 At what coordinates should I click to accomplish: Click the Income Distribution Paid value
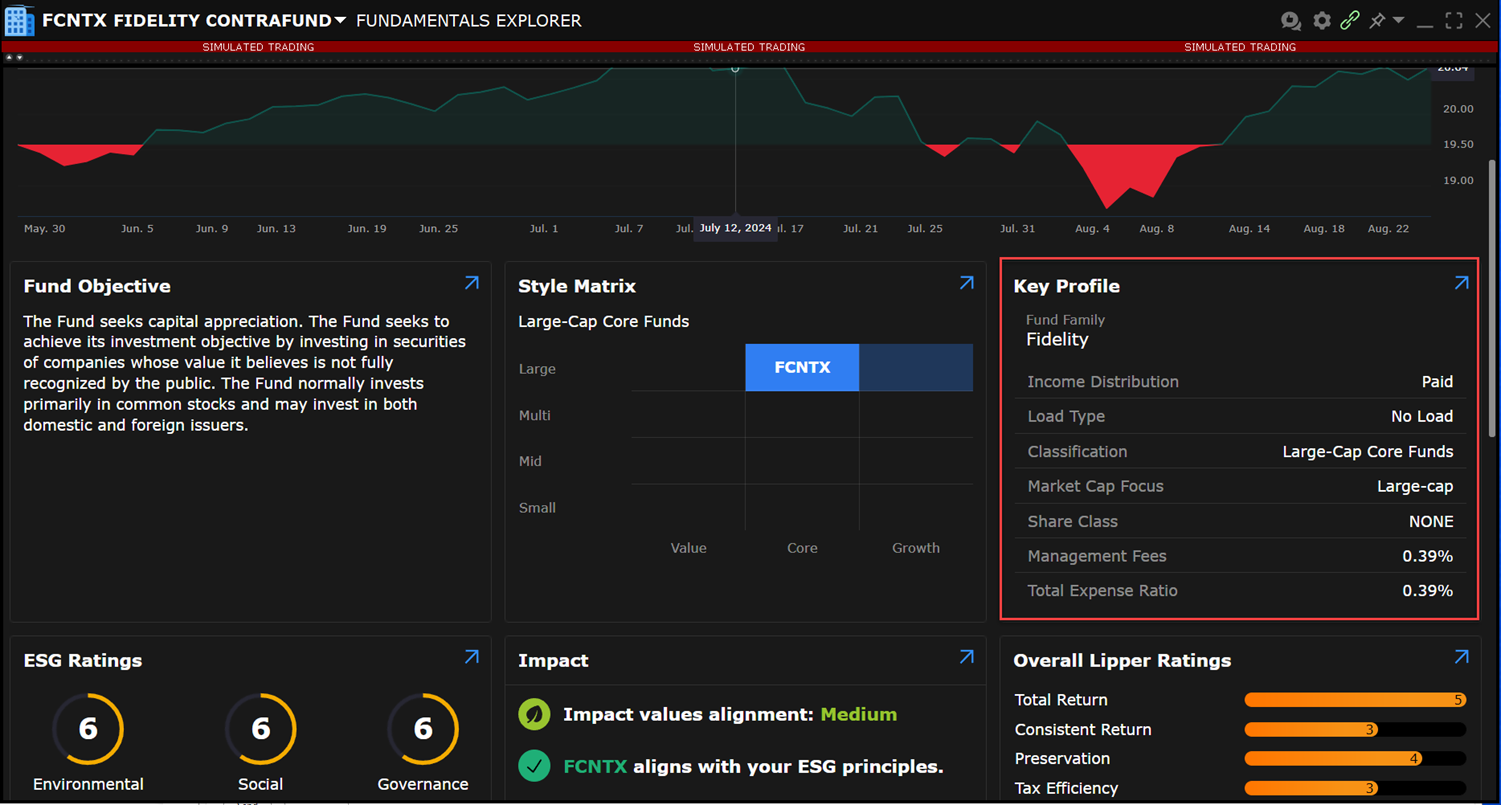1437,382
